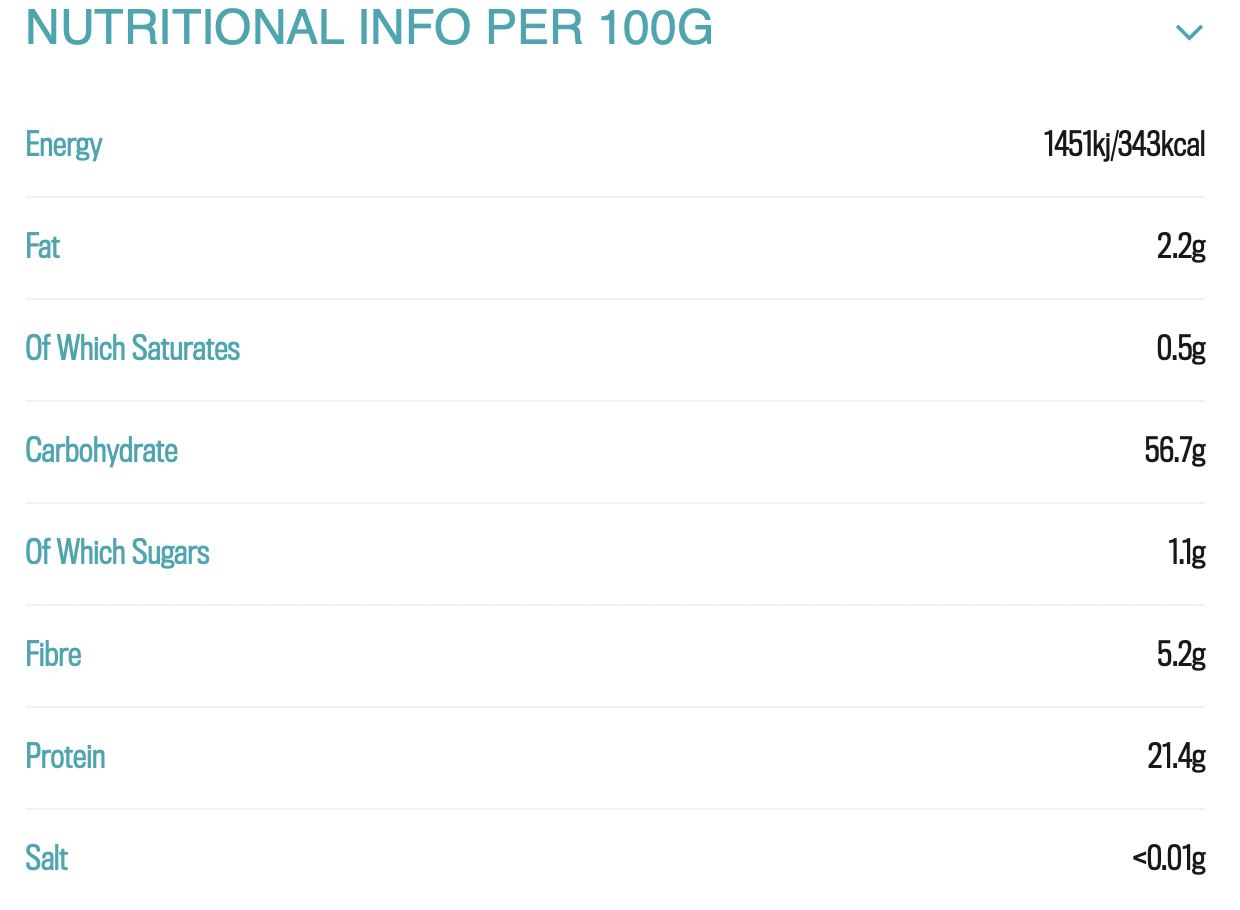
Task: Click the 2.2g fat value
Action: point(1181,247)
